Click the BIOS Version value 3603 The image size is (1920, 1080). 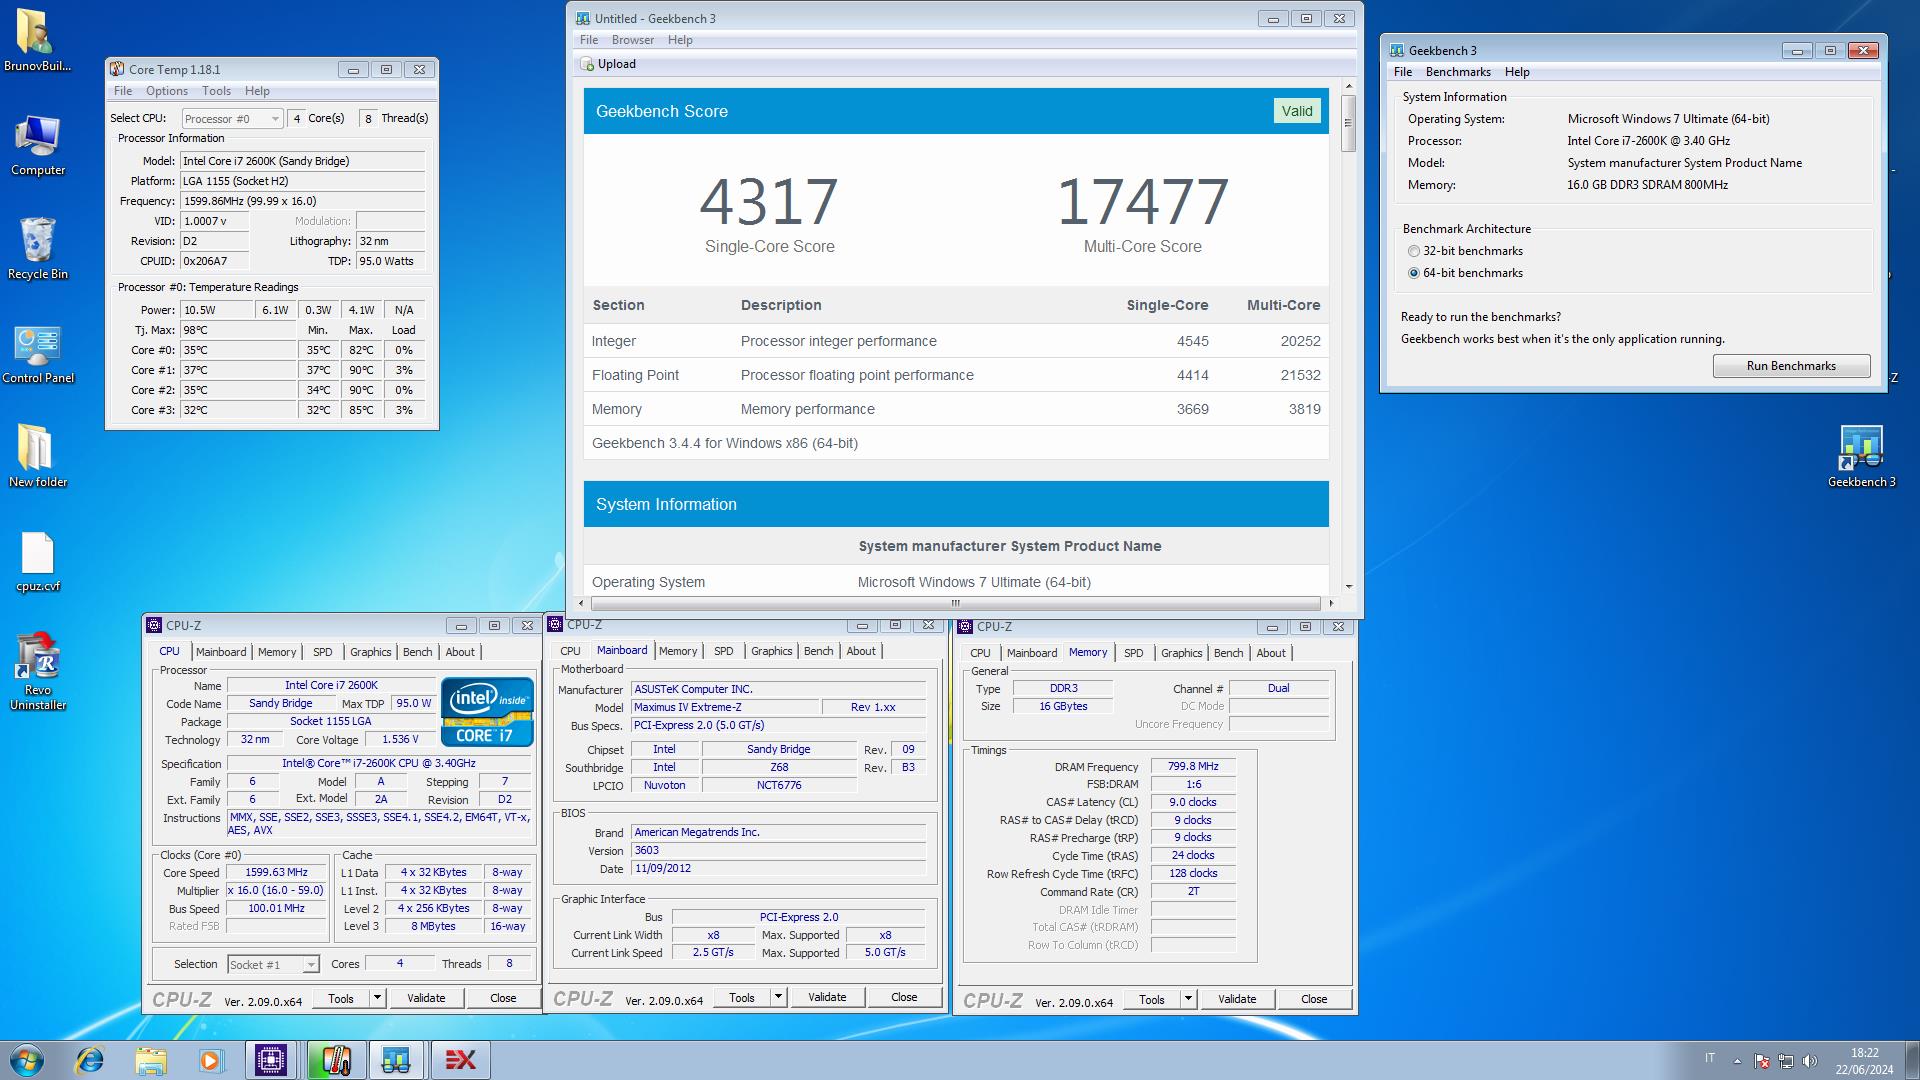[778, 851]
